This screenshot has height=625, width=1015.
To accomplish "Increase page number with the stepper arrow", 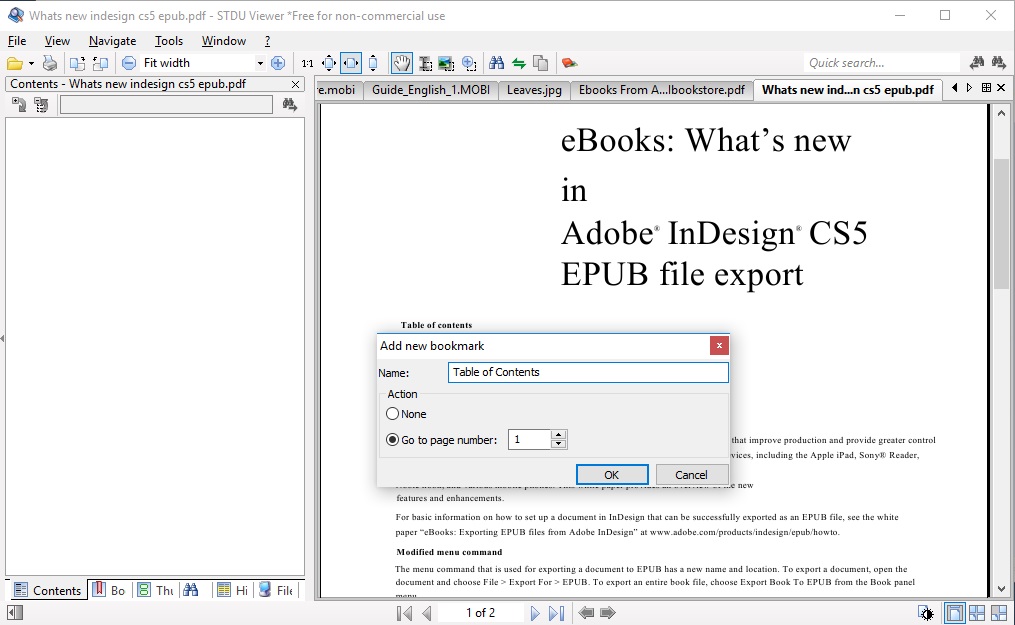I will pos(560,435).
